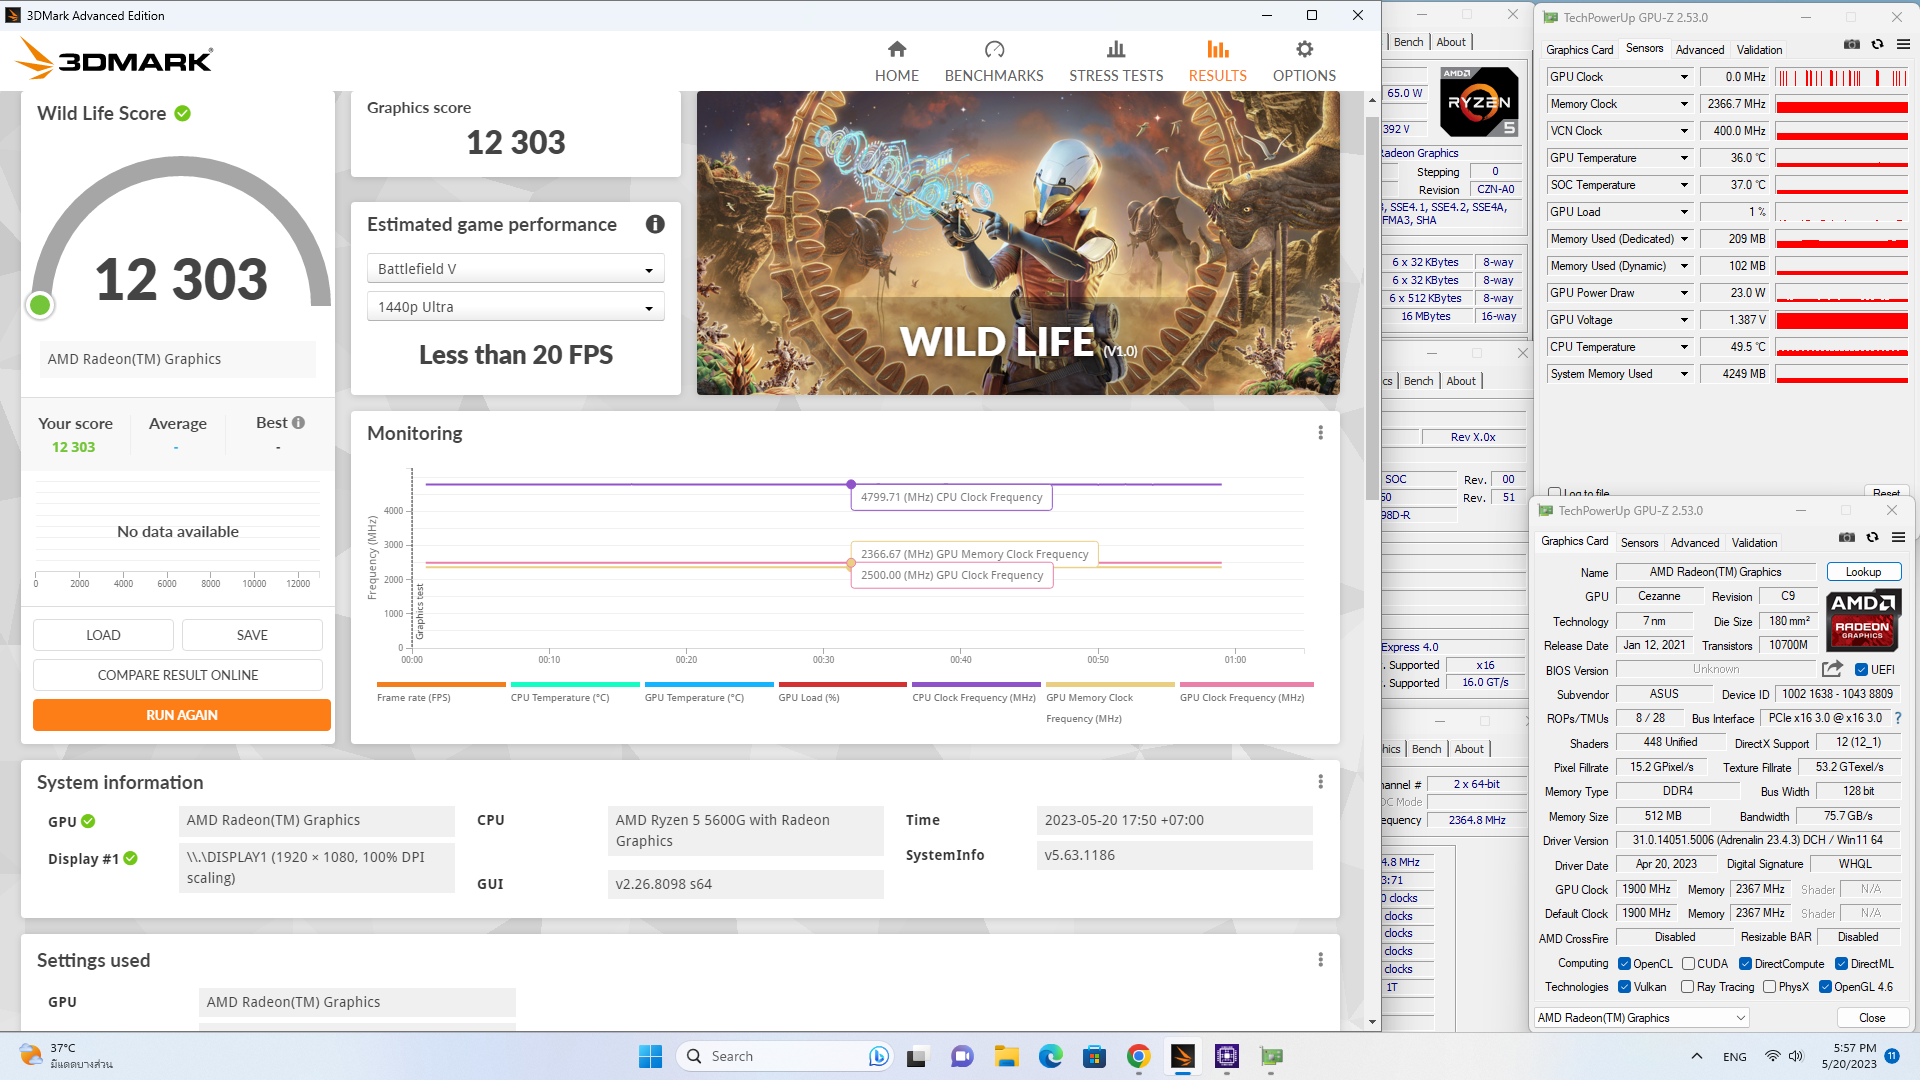Click the Close button in GPU-Z Graphics Card window

click(1872, 1018)
